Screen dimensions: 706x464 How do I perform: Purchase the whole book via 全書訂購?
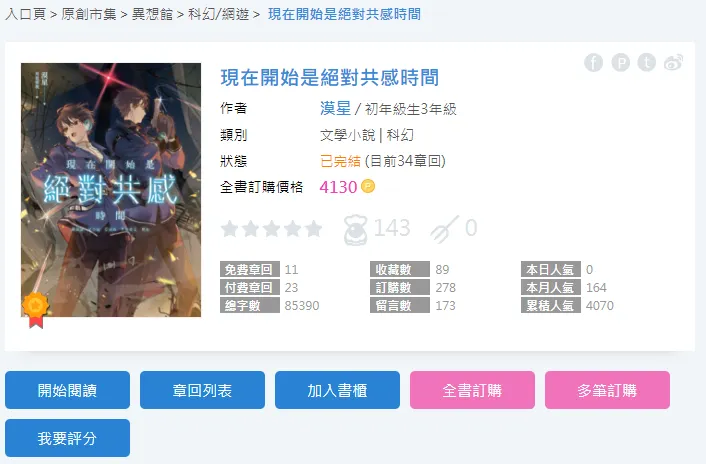pos(472,390)
